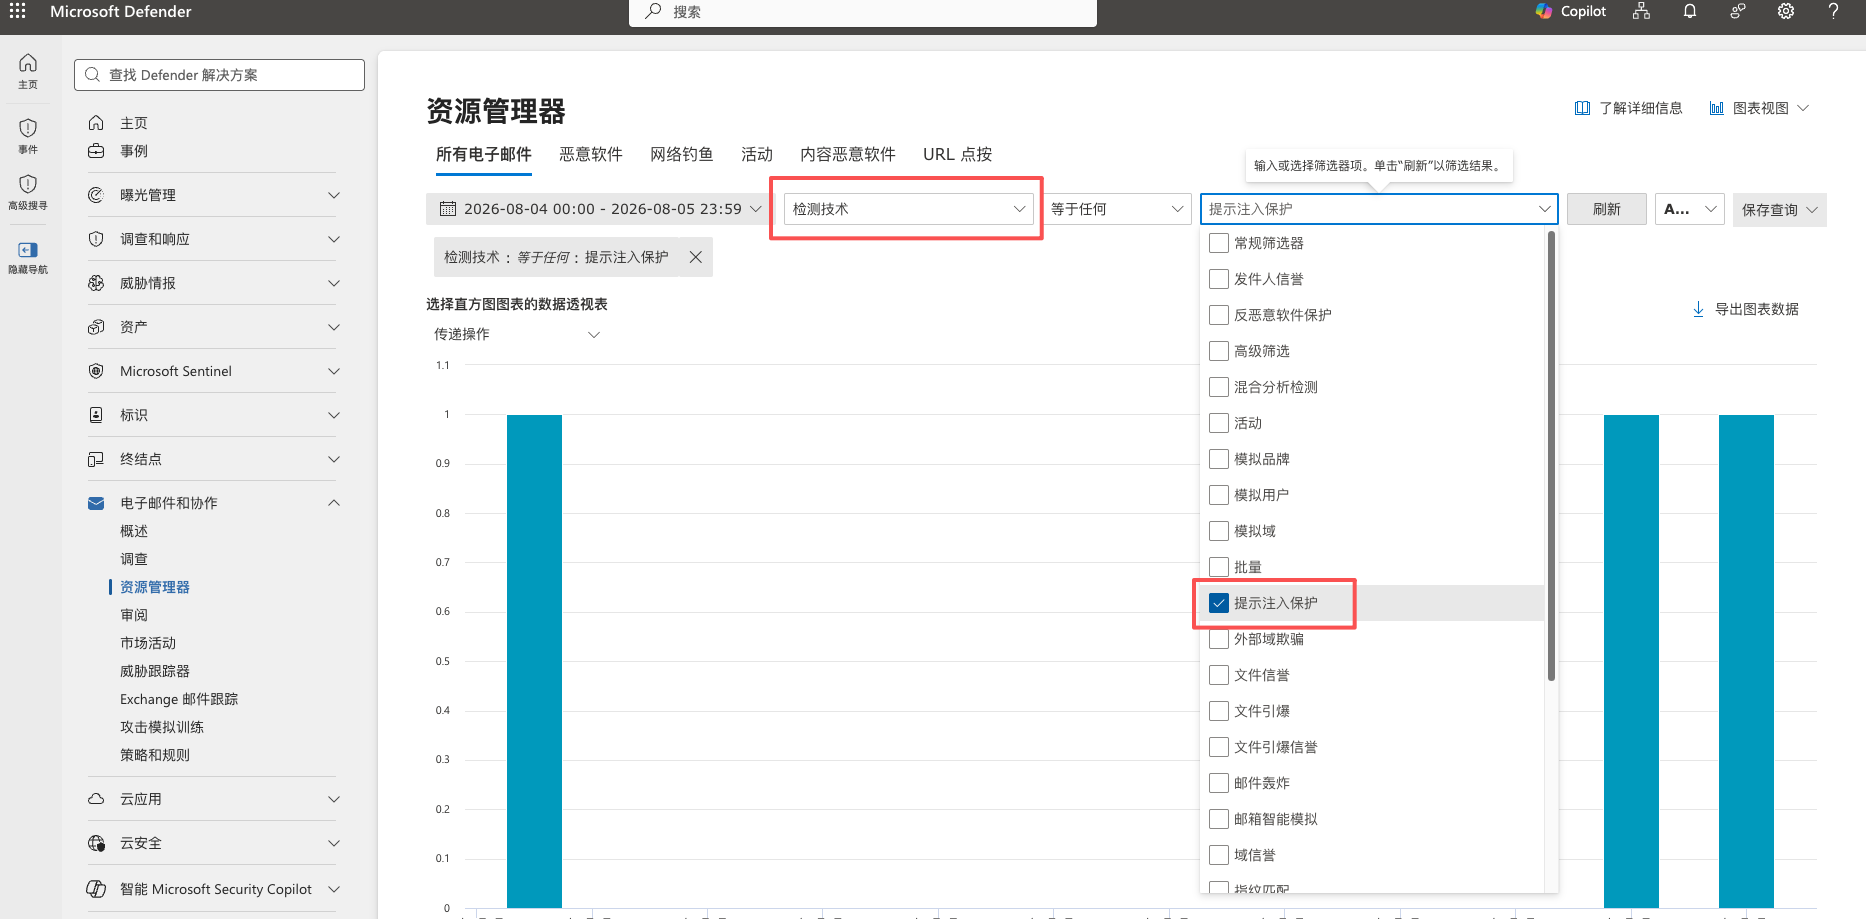Open the 保存查询 dropdown
This screenshot has height=919, width=1866.
coord(1780,209)
